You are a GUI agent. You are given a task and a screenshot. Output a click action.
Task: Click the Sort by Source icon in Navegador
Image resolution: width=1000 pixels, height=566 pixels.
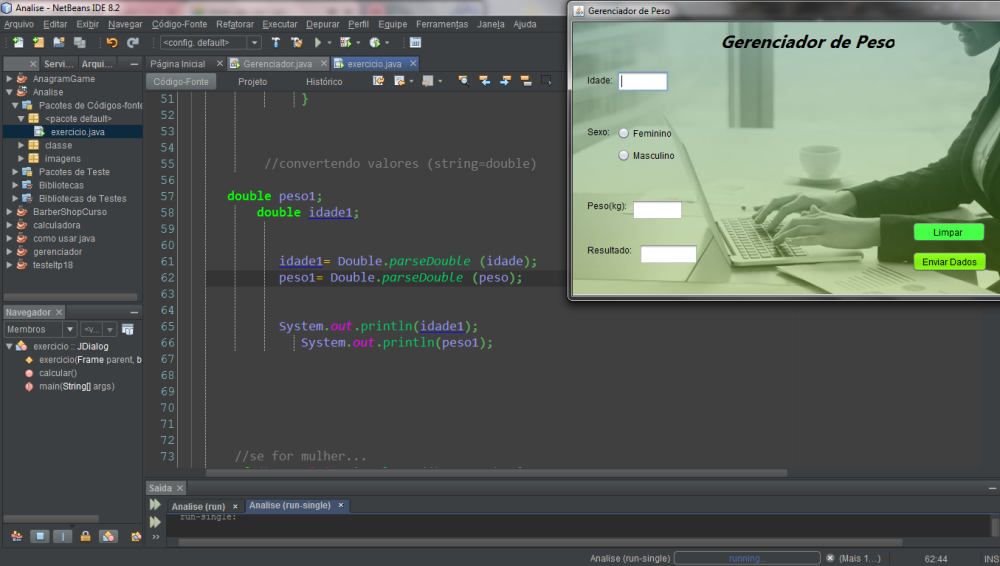pos(136,537)
